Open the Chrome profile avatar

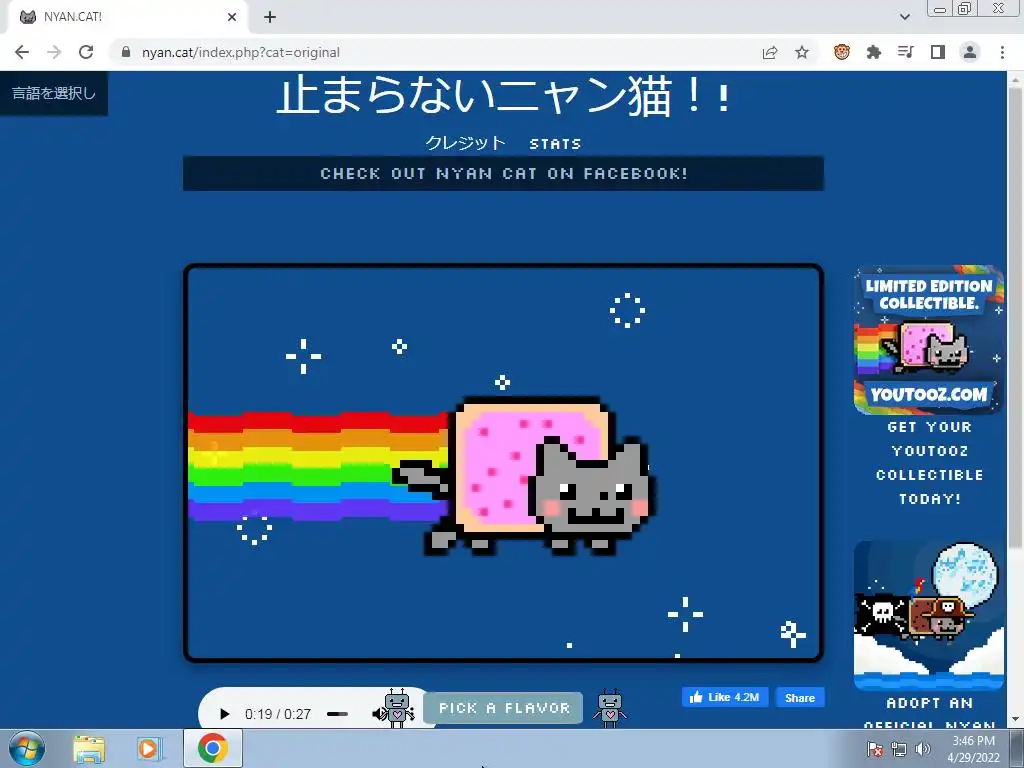point(970,52)
